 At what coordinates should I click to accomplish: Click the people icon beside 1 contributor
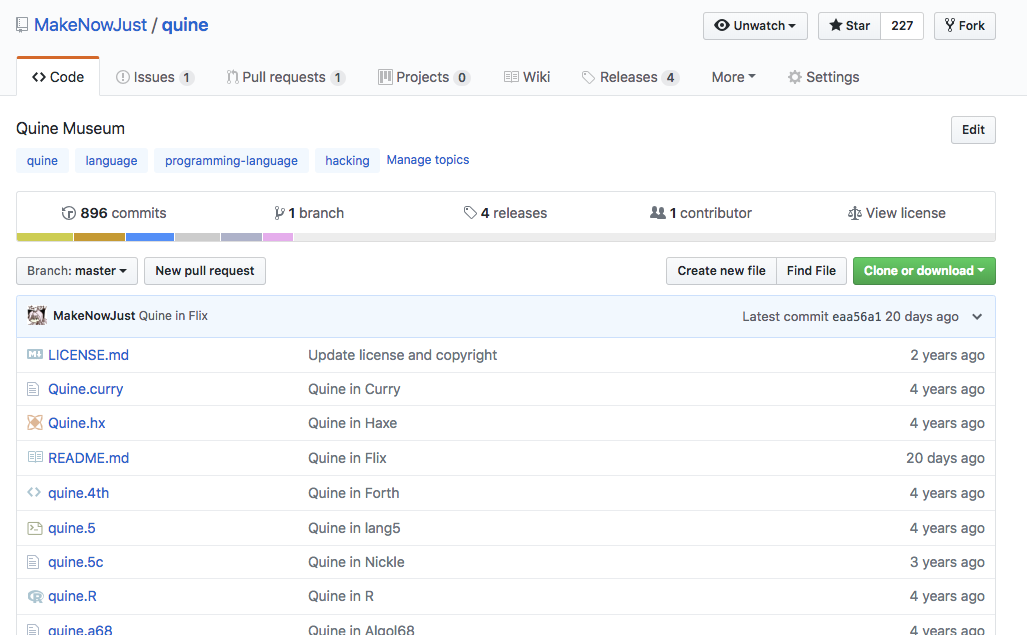[658, 213]
